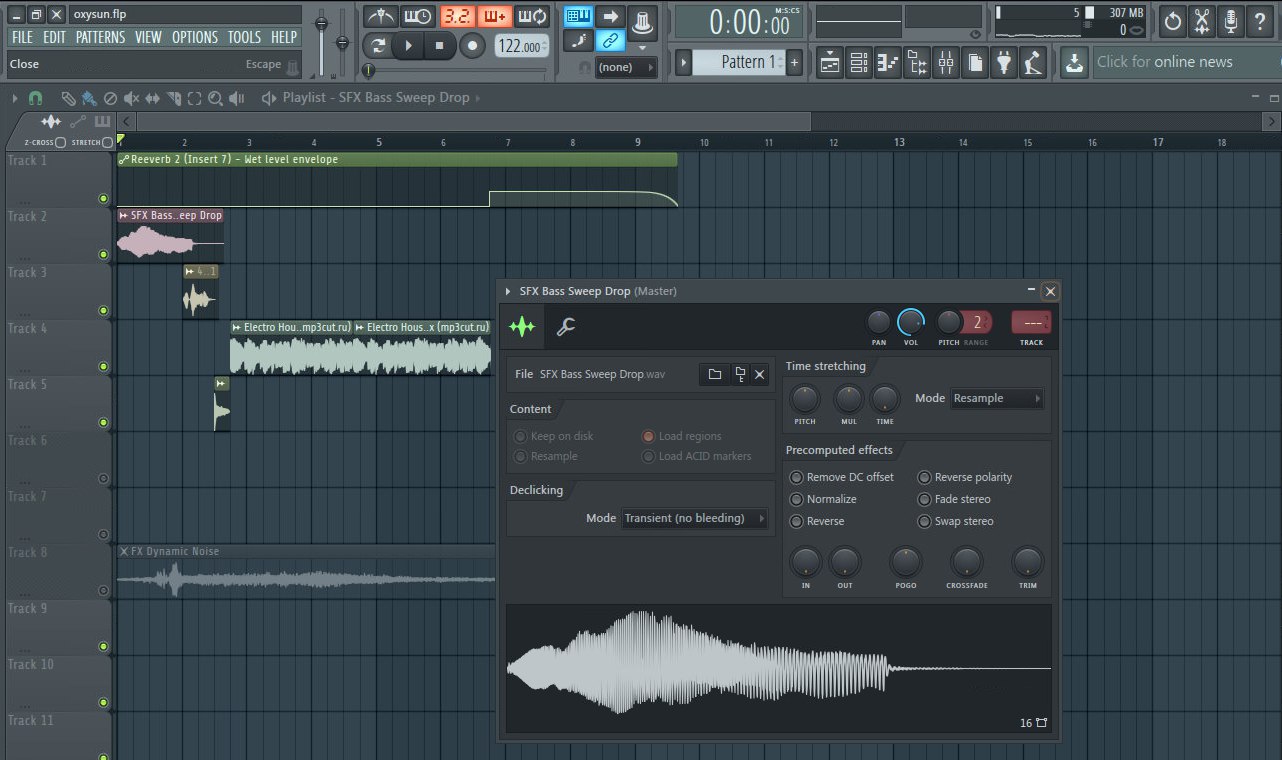Open the sampler wrench miscellaneous settings tab
The width and height of the screenshot is (1282, 760).
[565, 326]
